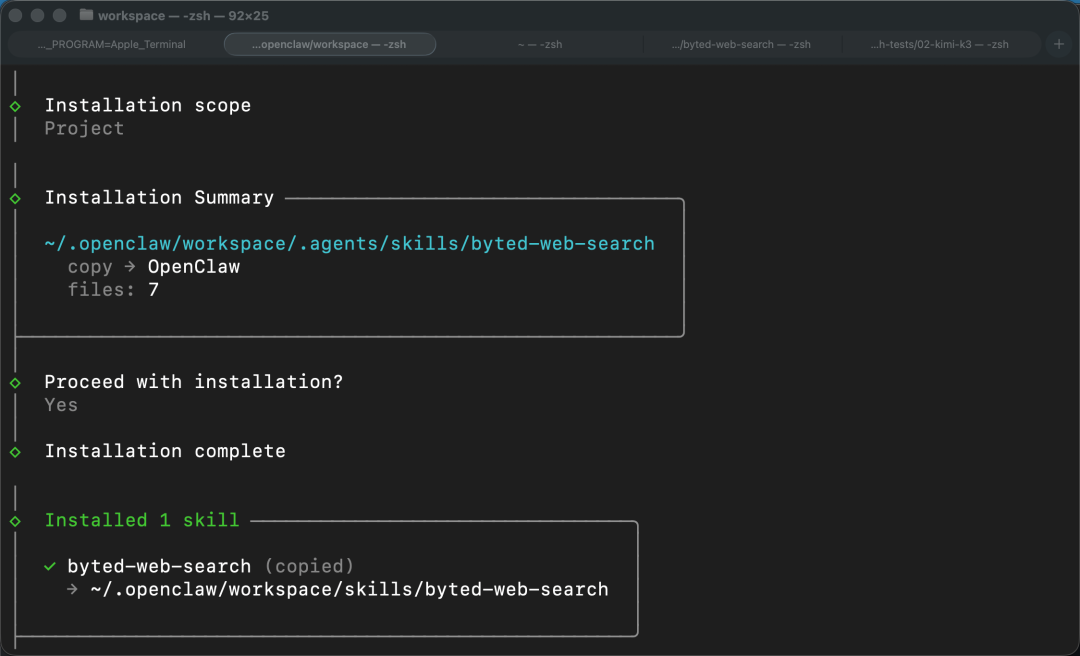Image resolution: width=1080 pixels, height=656 pixels.
Task: Click the Yes answer text
Action: tap(61, 405)
